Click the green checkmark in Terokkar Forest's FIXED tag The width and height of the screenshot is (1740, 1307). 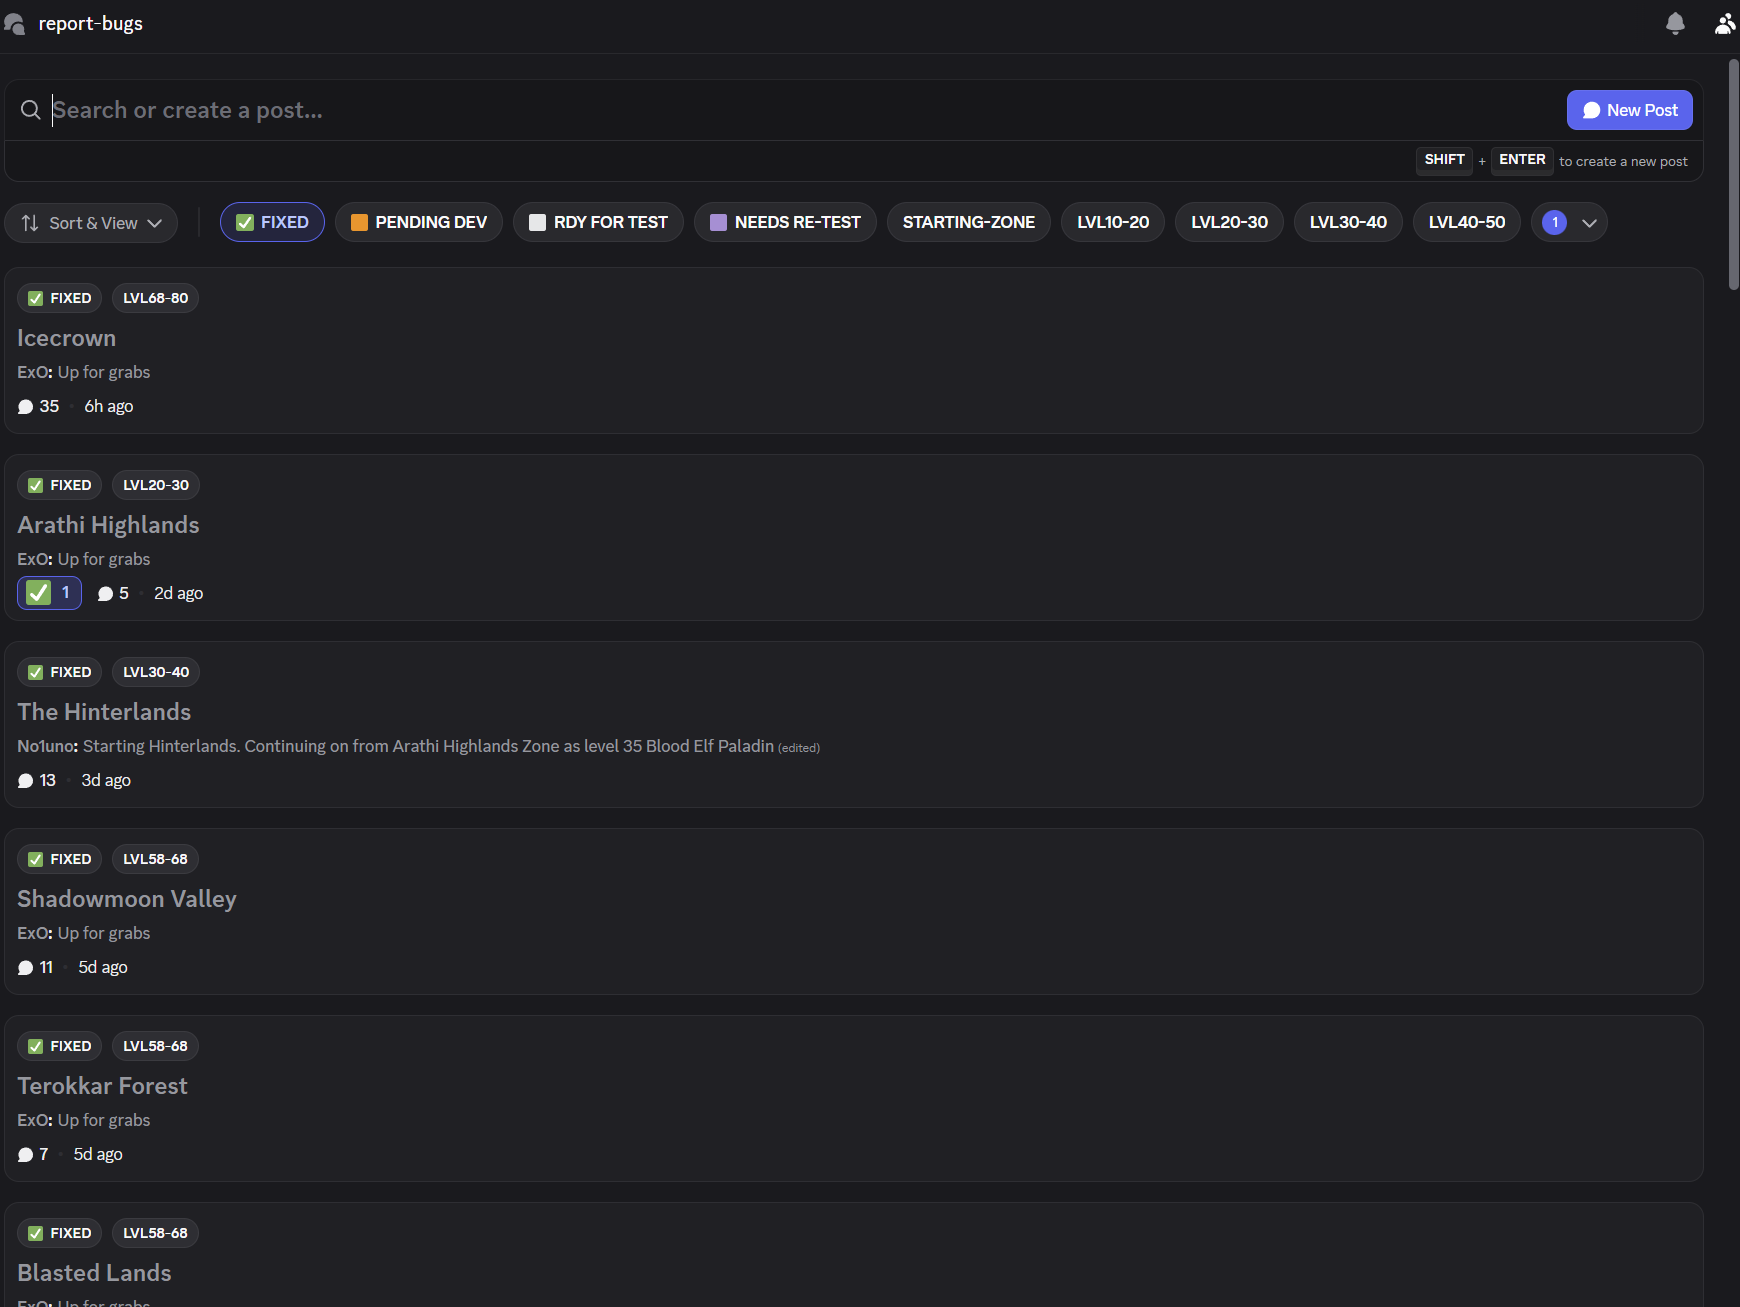[x=36, y=1046]
